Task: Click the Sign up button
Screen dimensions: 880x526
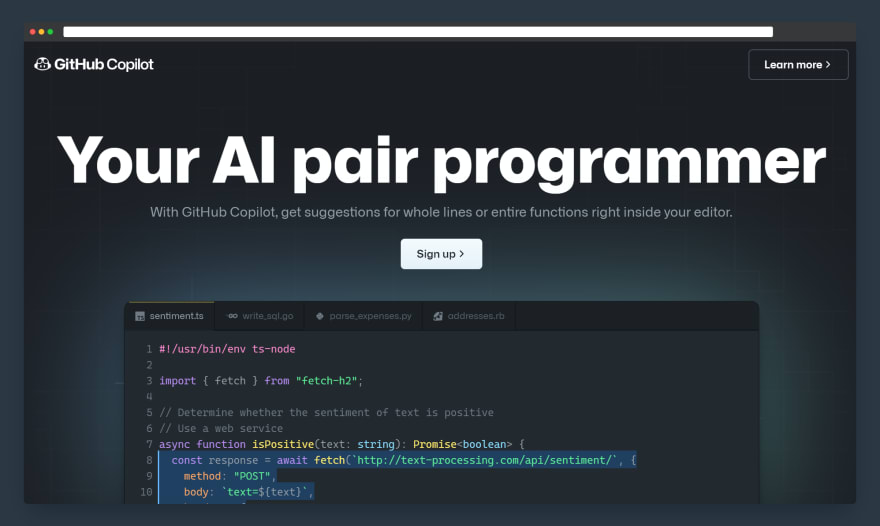Action: [x=441, y=254]
